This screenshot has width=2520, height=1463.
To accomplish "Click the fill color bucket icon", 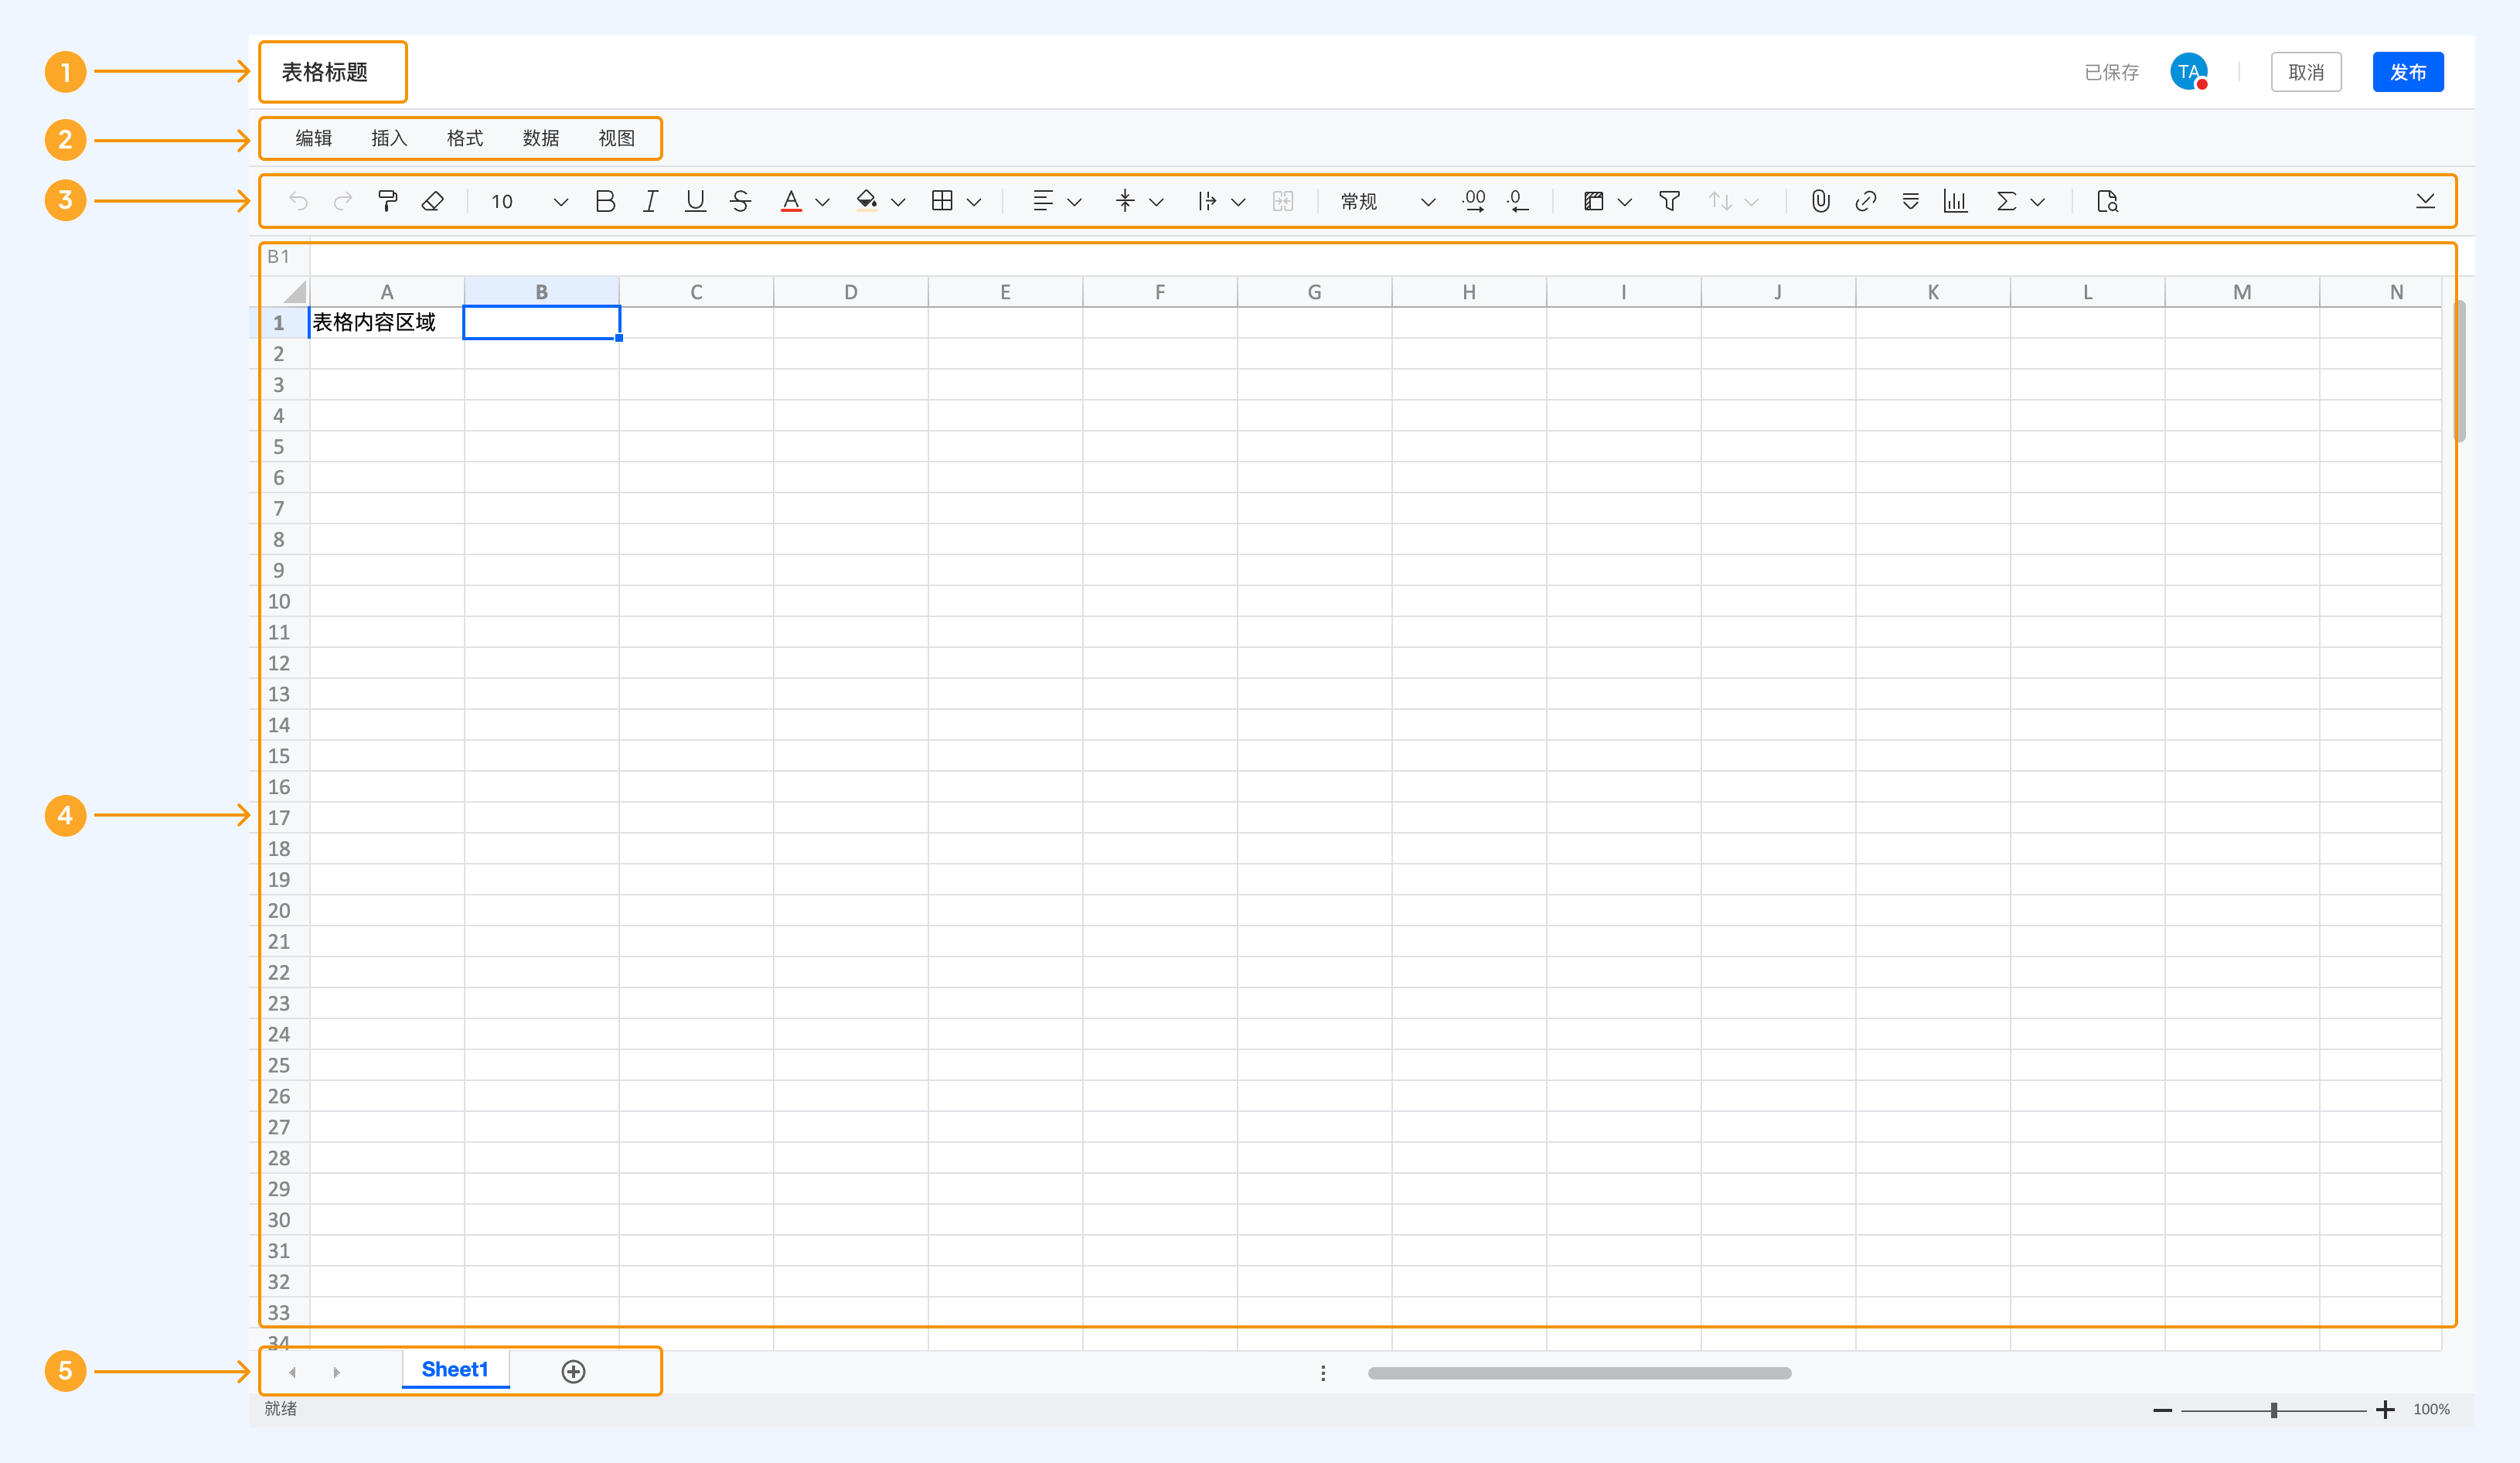I will [x=867, y=201].
